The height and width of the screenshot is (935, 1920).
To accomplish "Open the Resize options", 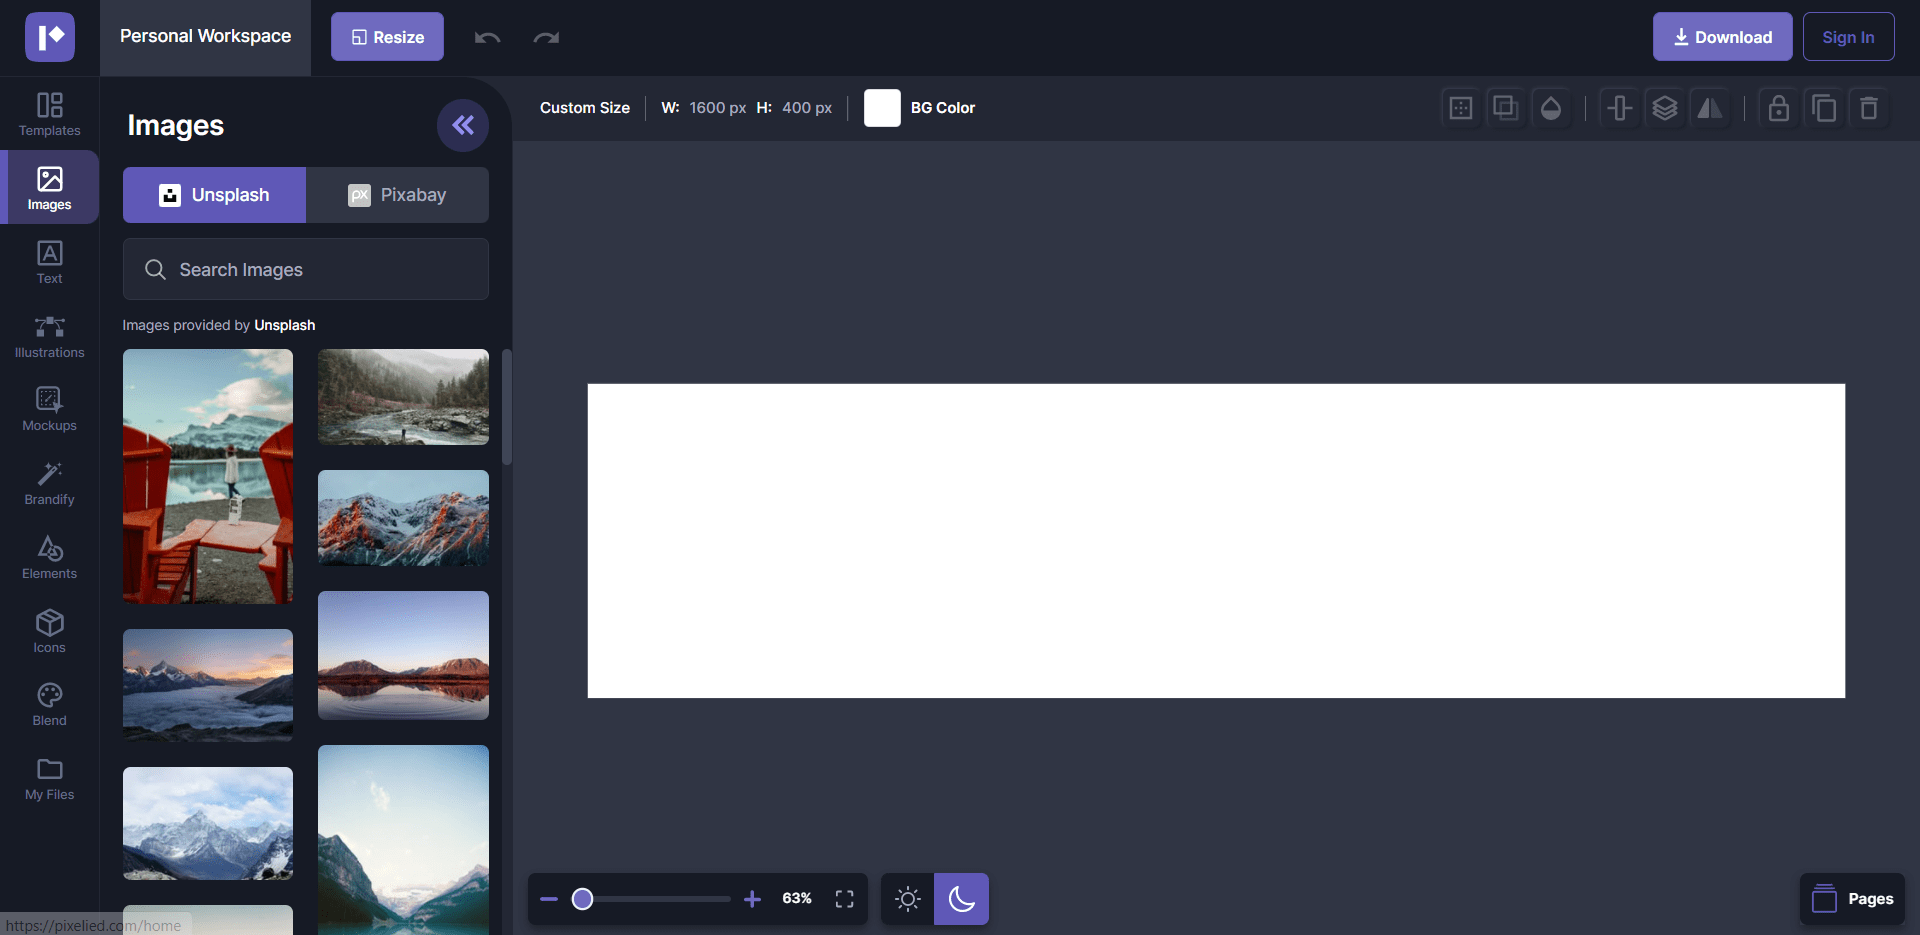I will click(387, 37).
